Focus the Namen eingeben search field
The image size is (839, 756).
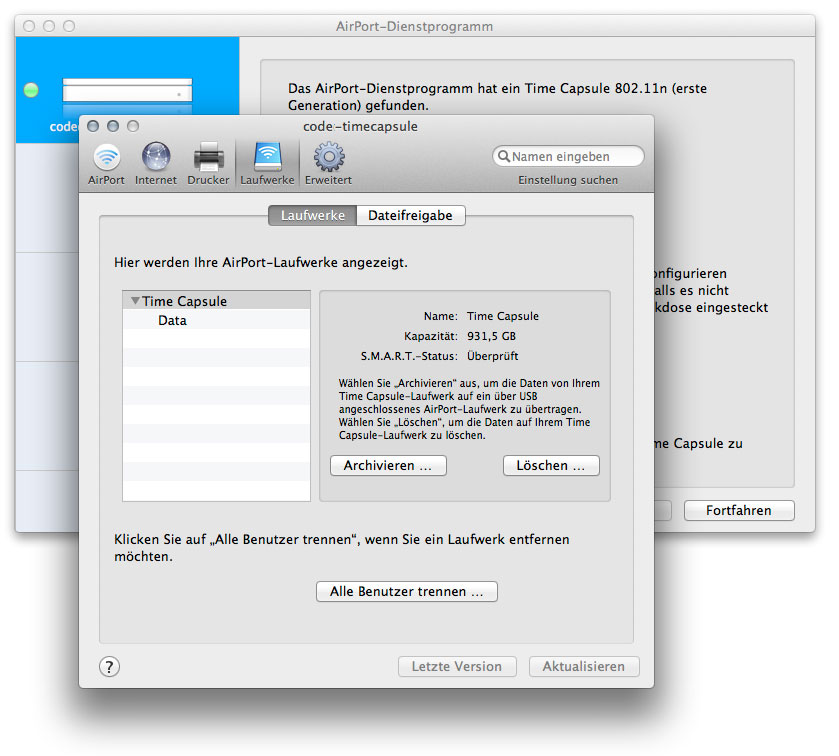[x=574, y=157]
